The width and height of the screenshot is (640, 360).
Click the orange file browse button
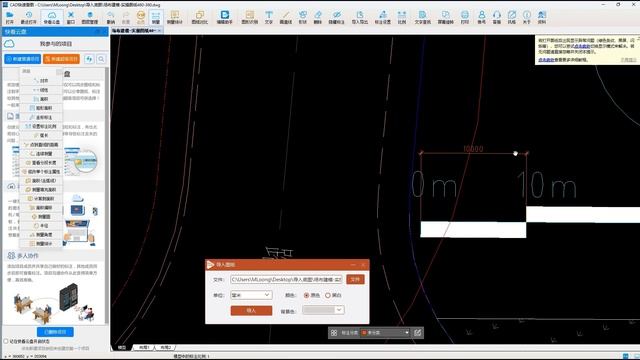click(355, 279)
